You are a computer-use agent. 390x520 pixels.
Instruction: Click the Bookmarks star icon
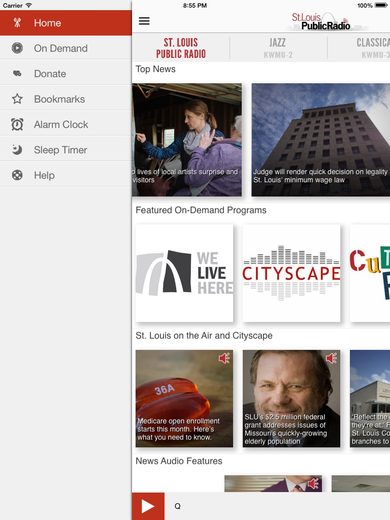click(x=17, y=99)
